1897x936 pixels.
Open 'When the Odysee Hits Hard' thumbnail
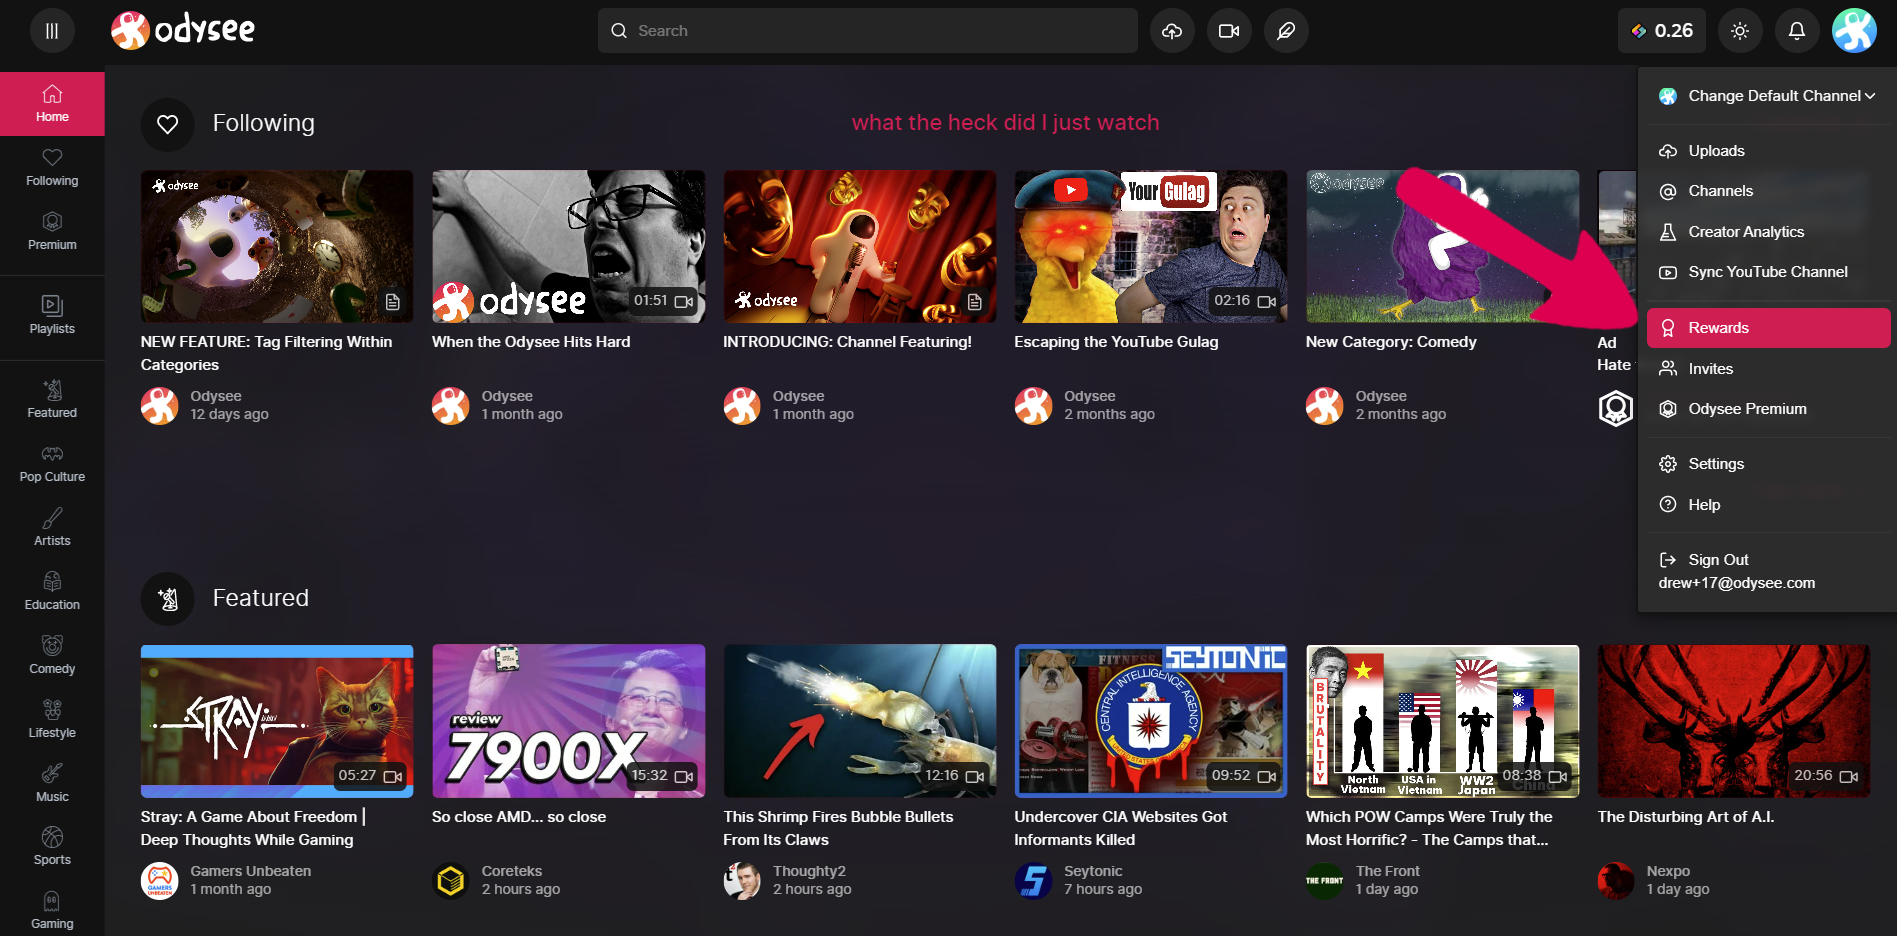pyautogui.click(x=568, y=246)
